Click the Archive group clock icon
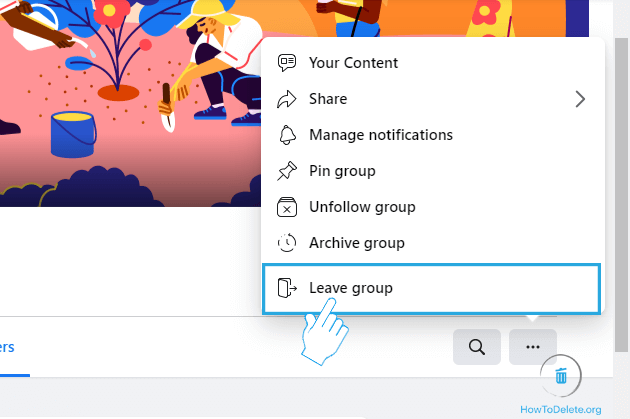Viewport: 630px width, 419px height. point(288,243)
